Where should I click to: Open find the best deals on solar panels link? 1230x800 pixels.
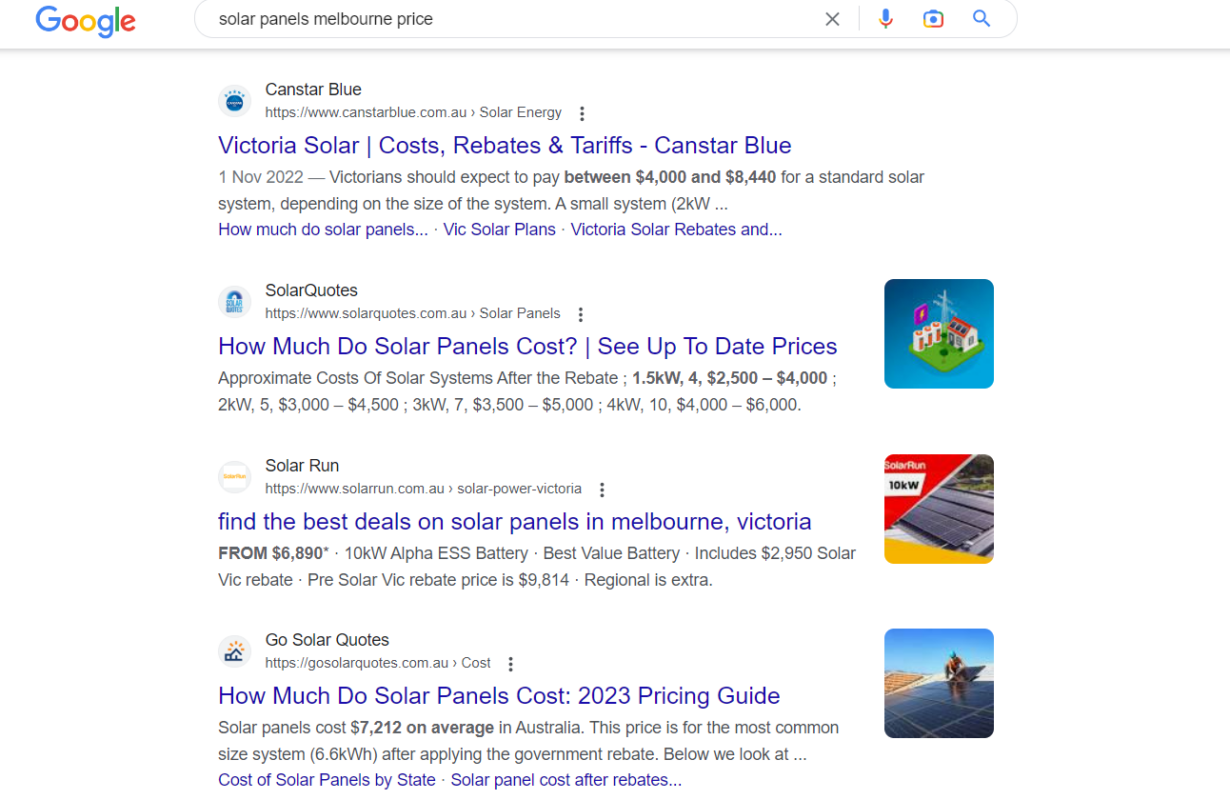pyautogui.click(x=514, y=521)
